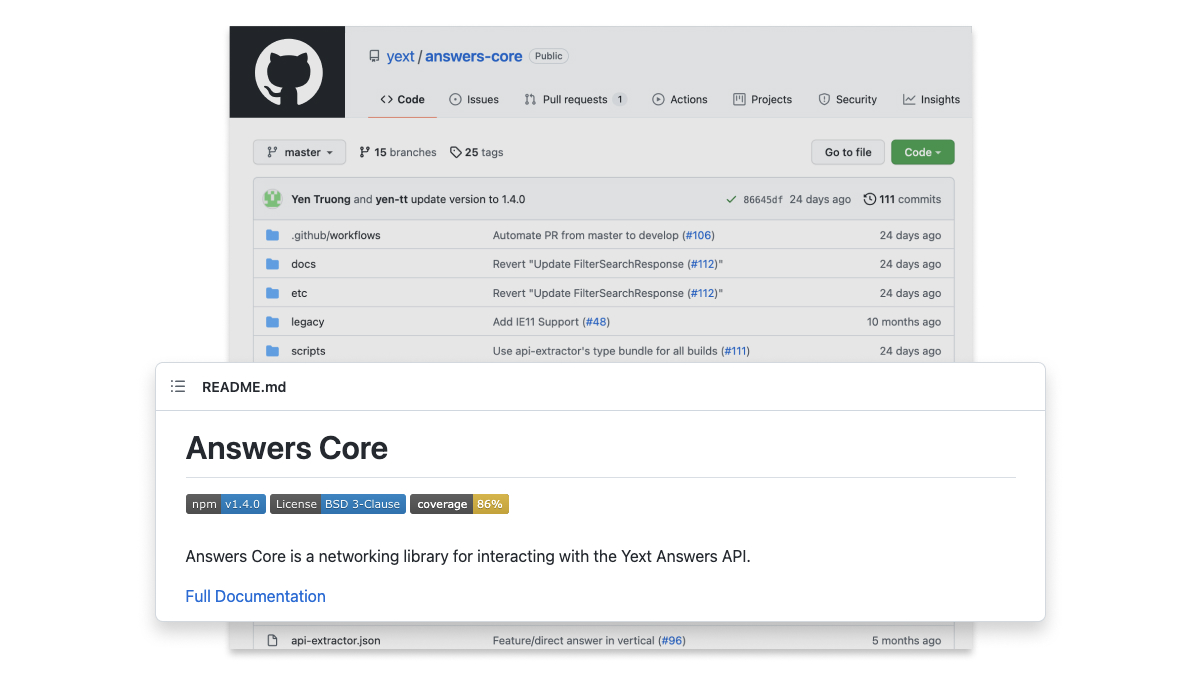Open #112 link in the docs row
1200x675 pixels.
(704, 264)
